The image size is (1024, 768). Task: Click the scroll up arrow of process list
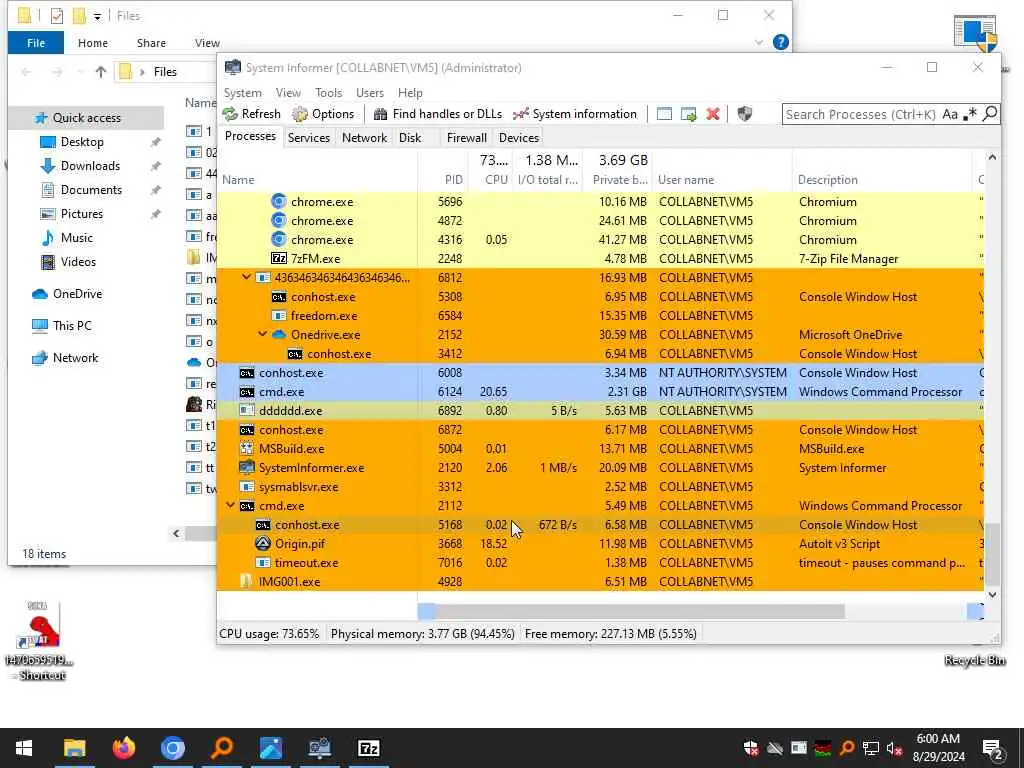(x=992, y=157)
